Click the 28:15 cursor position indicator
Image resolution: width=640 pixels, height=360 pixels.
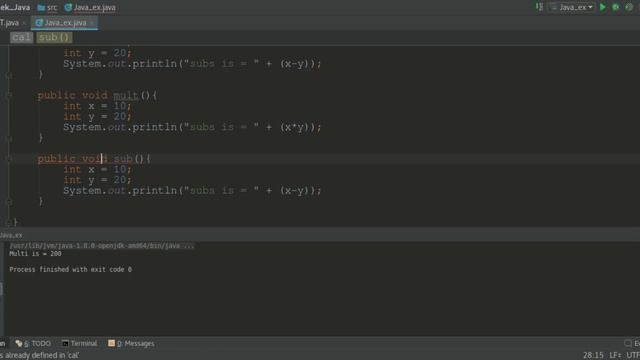tap(593, 355)
